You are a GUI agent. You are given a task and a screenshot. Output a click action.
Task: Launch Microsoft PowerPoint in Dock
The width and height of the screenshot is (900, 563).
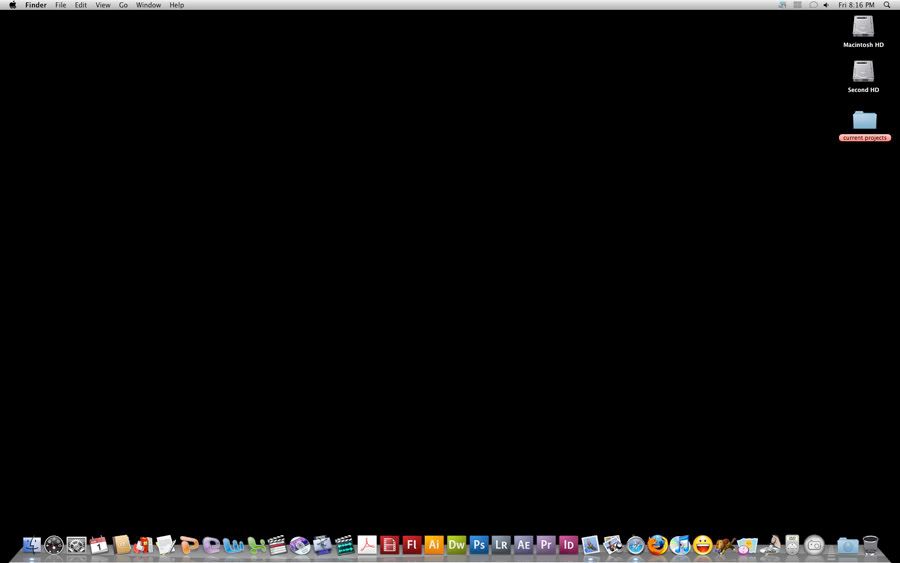click(x=188, y=545)
